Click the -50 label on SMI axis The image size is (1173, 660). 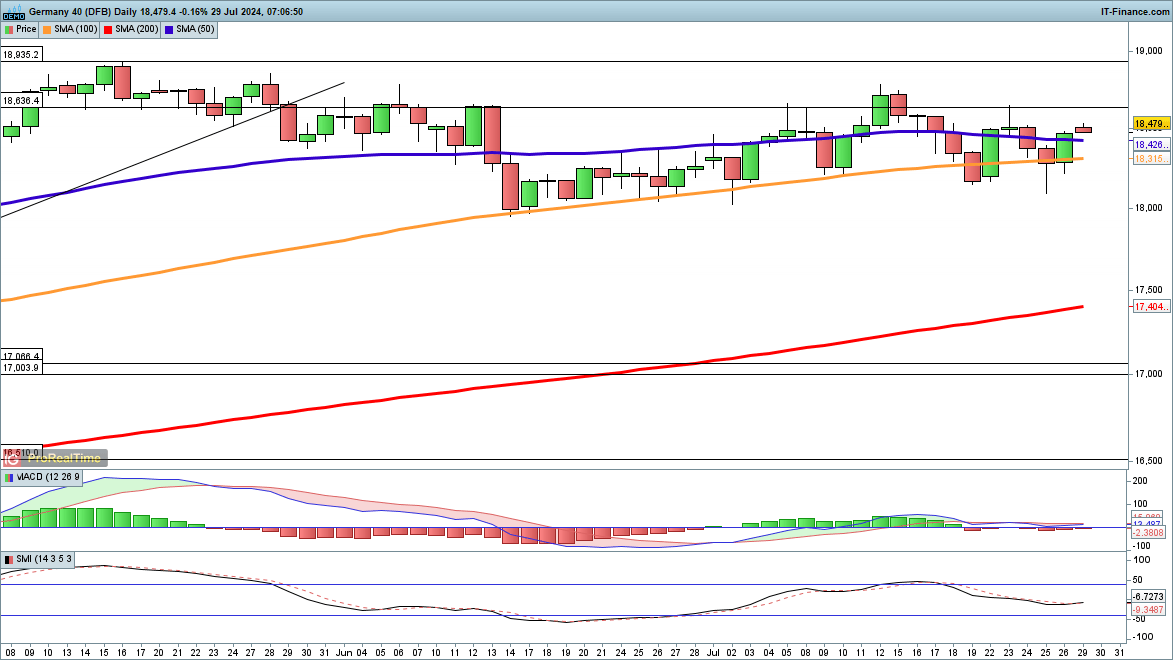[x=1137, y=619]
